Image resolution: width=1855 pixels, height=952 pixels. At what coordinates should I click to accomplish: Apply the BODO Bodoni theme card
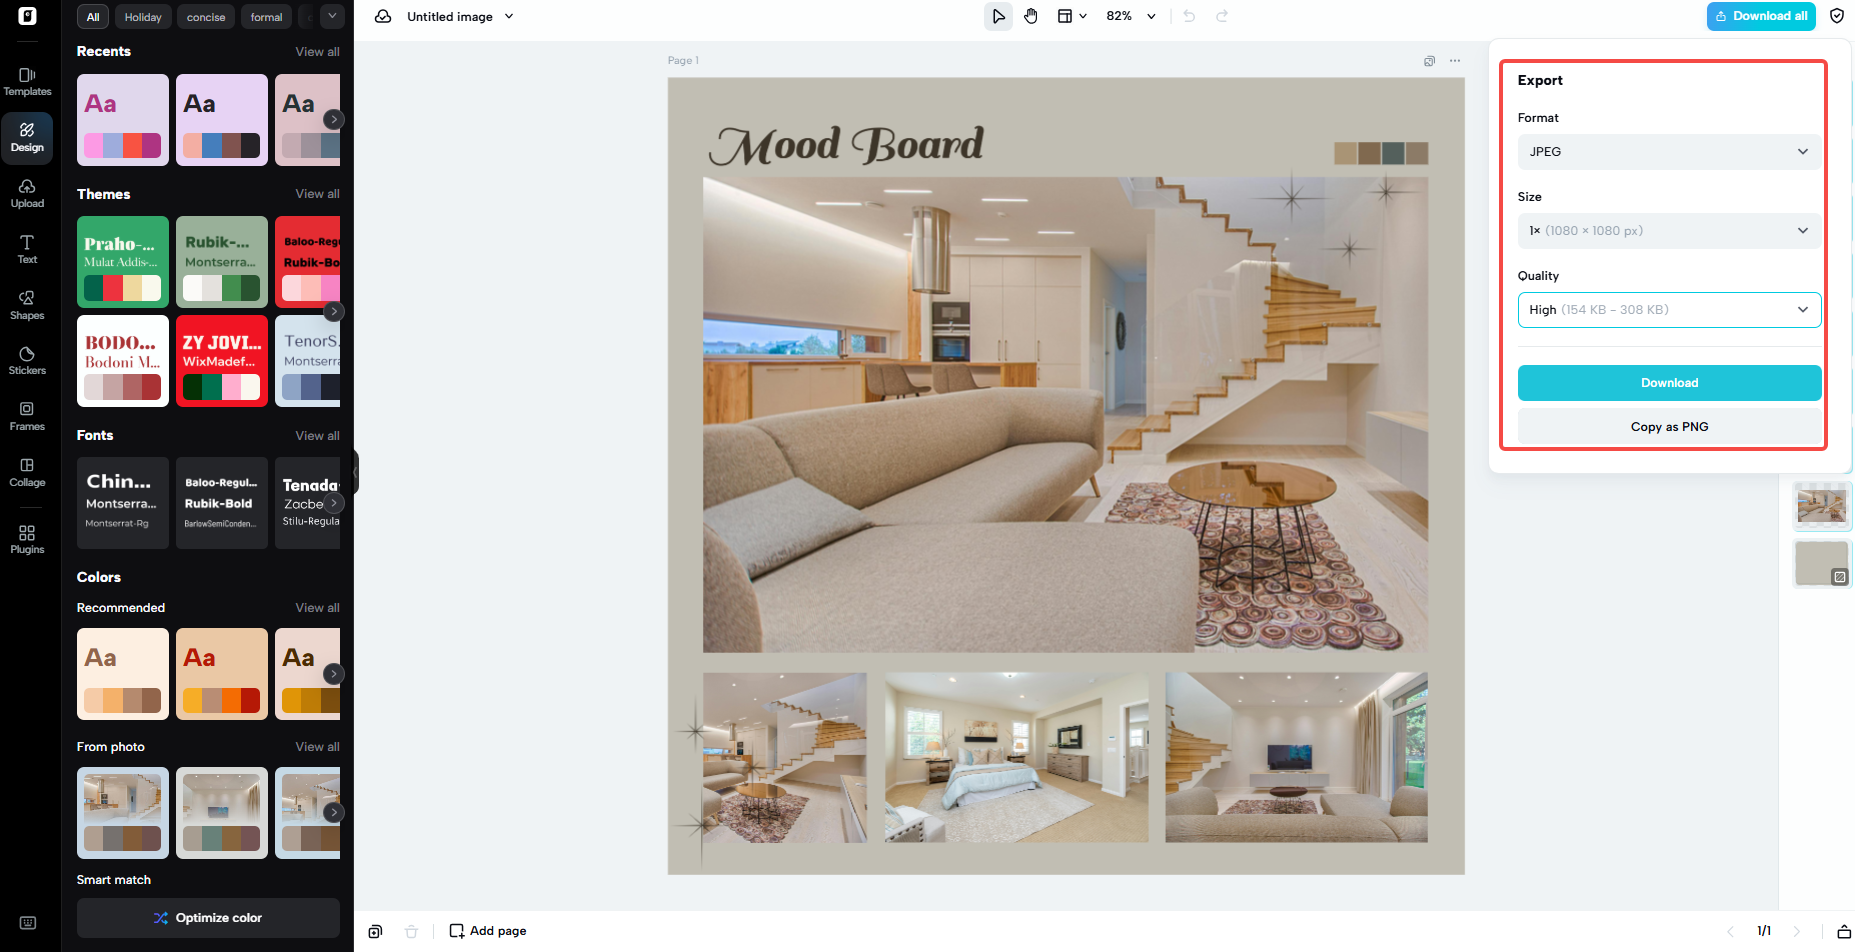[123, 361]
